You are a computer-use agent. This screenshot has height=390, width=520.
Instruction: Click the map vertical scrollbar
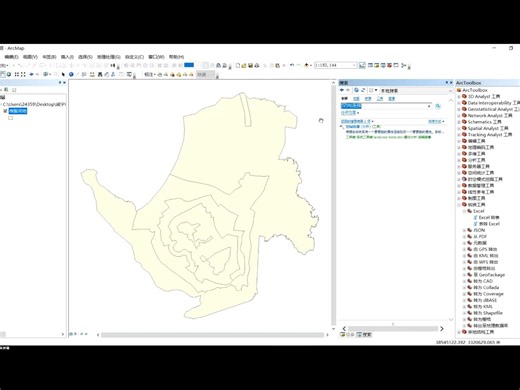[333, 205]
